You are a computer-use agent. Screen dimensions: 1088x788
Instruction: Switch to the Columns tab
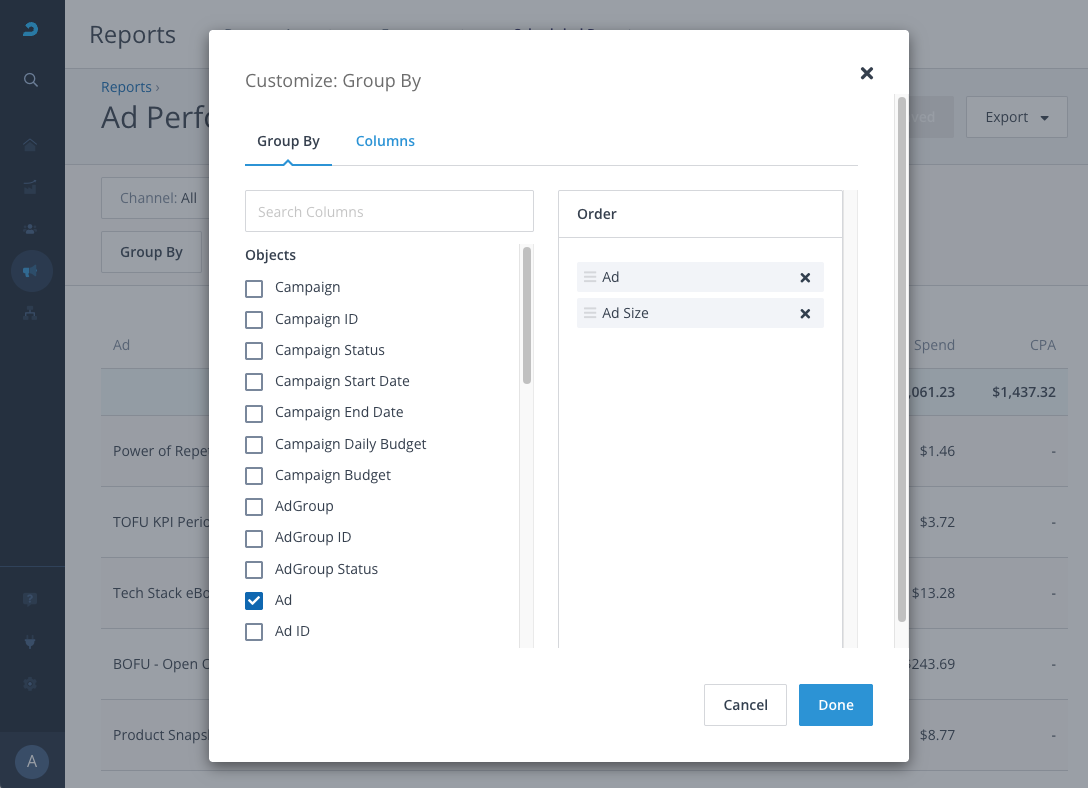385,141
